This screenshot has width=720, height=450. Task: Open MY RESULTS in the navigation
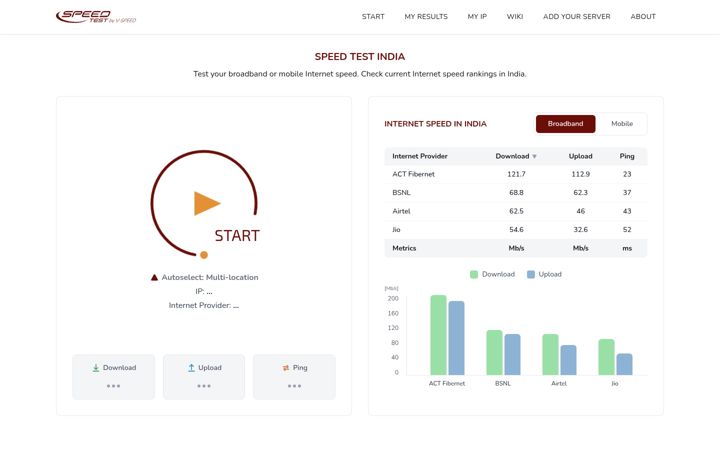(x=426, y=17)
